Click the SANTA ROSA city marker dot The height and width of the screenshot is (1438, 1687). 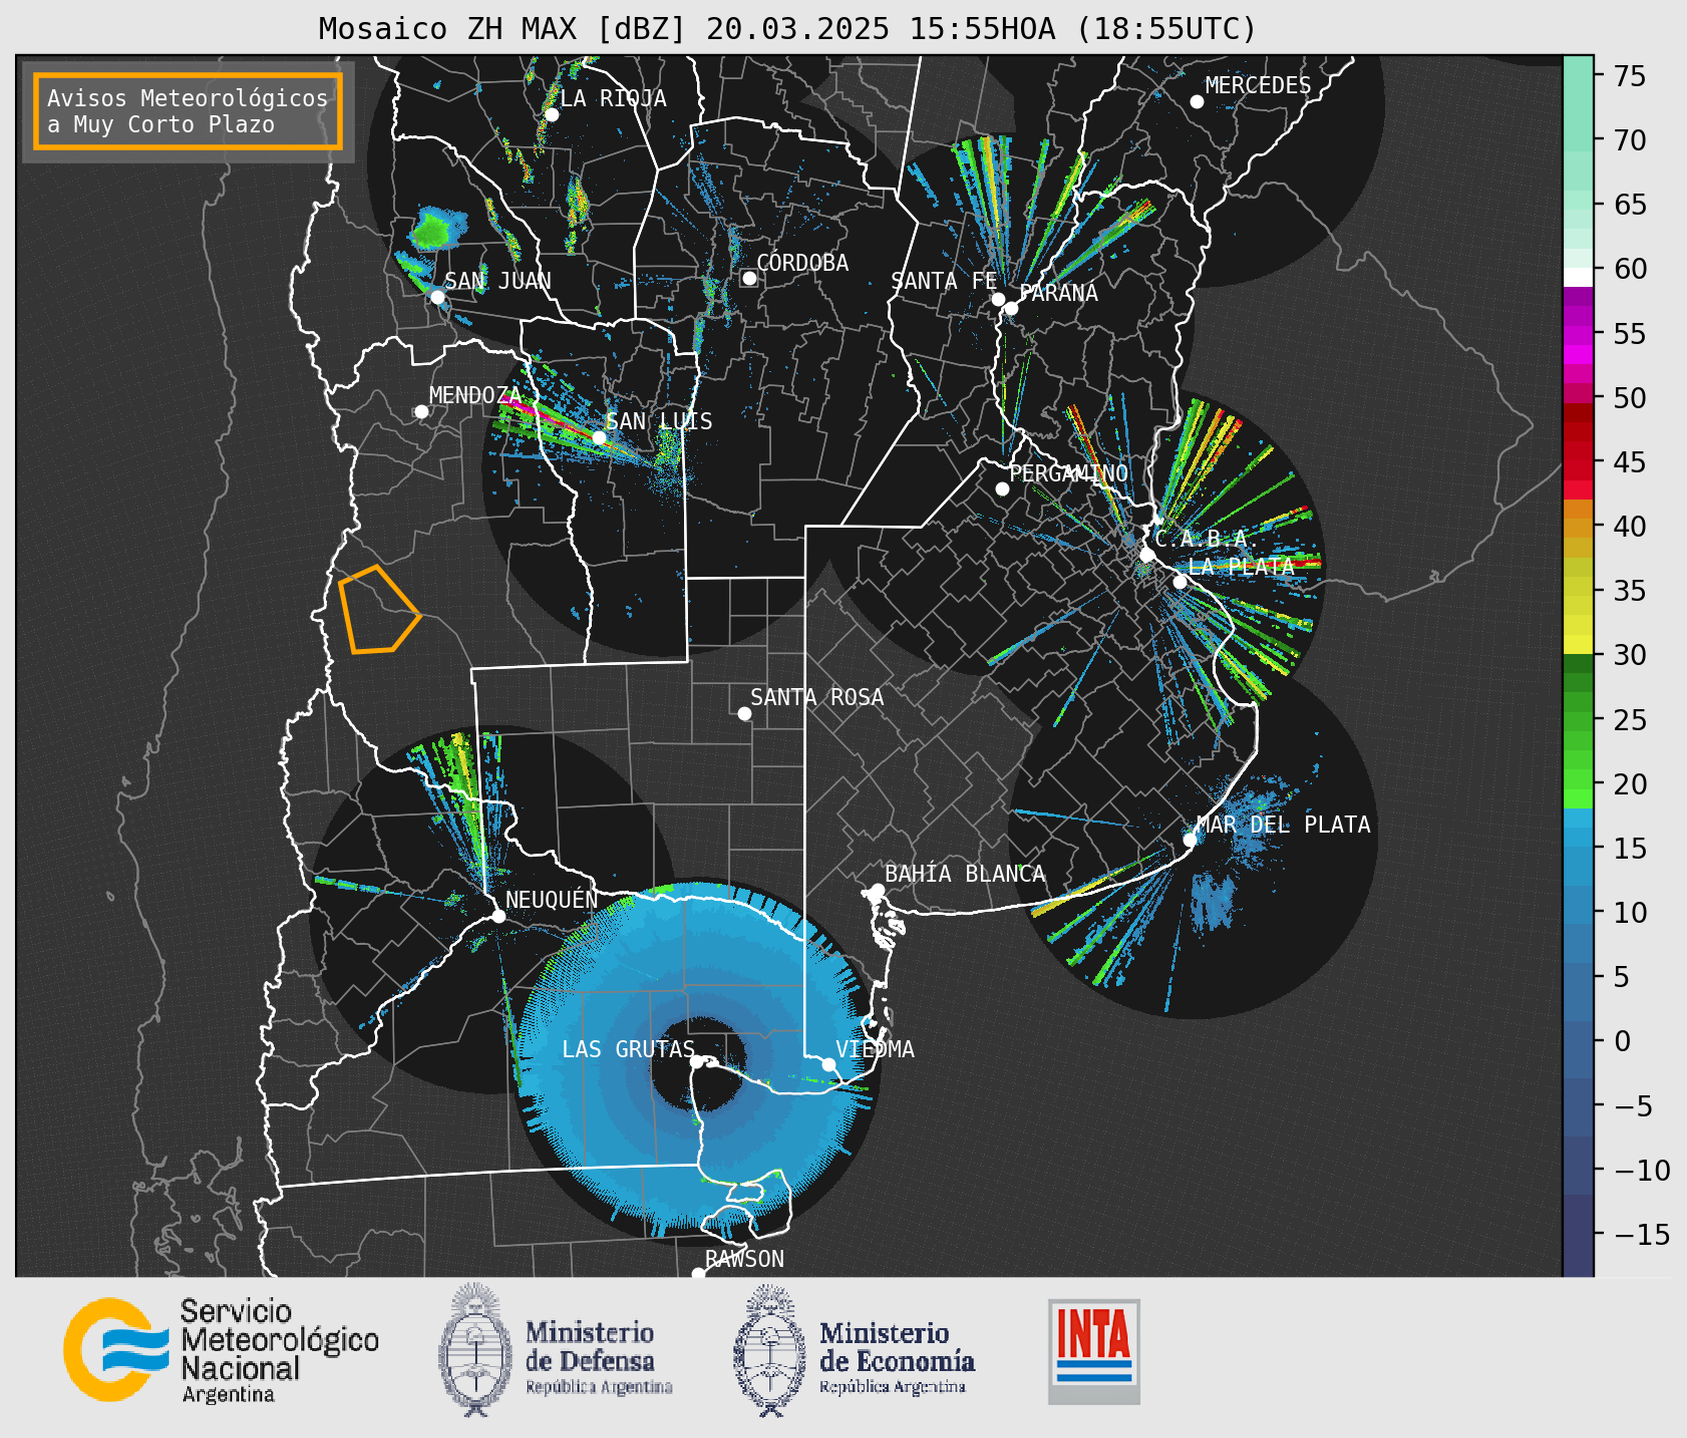(x=744, y=713)
